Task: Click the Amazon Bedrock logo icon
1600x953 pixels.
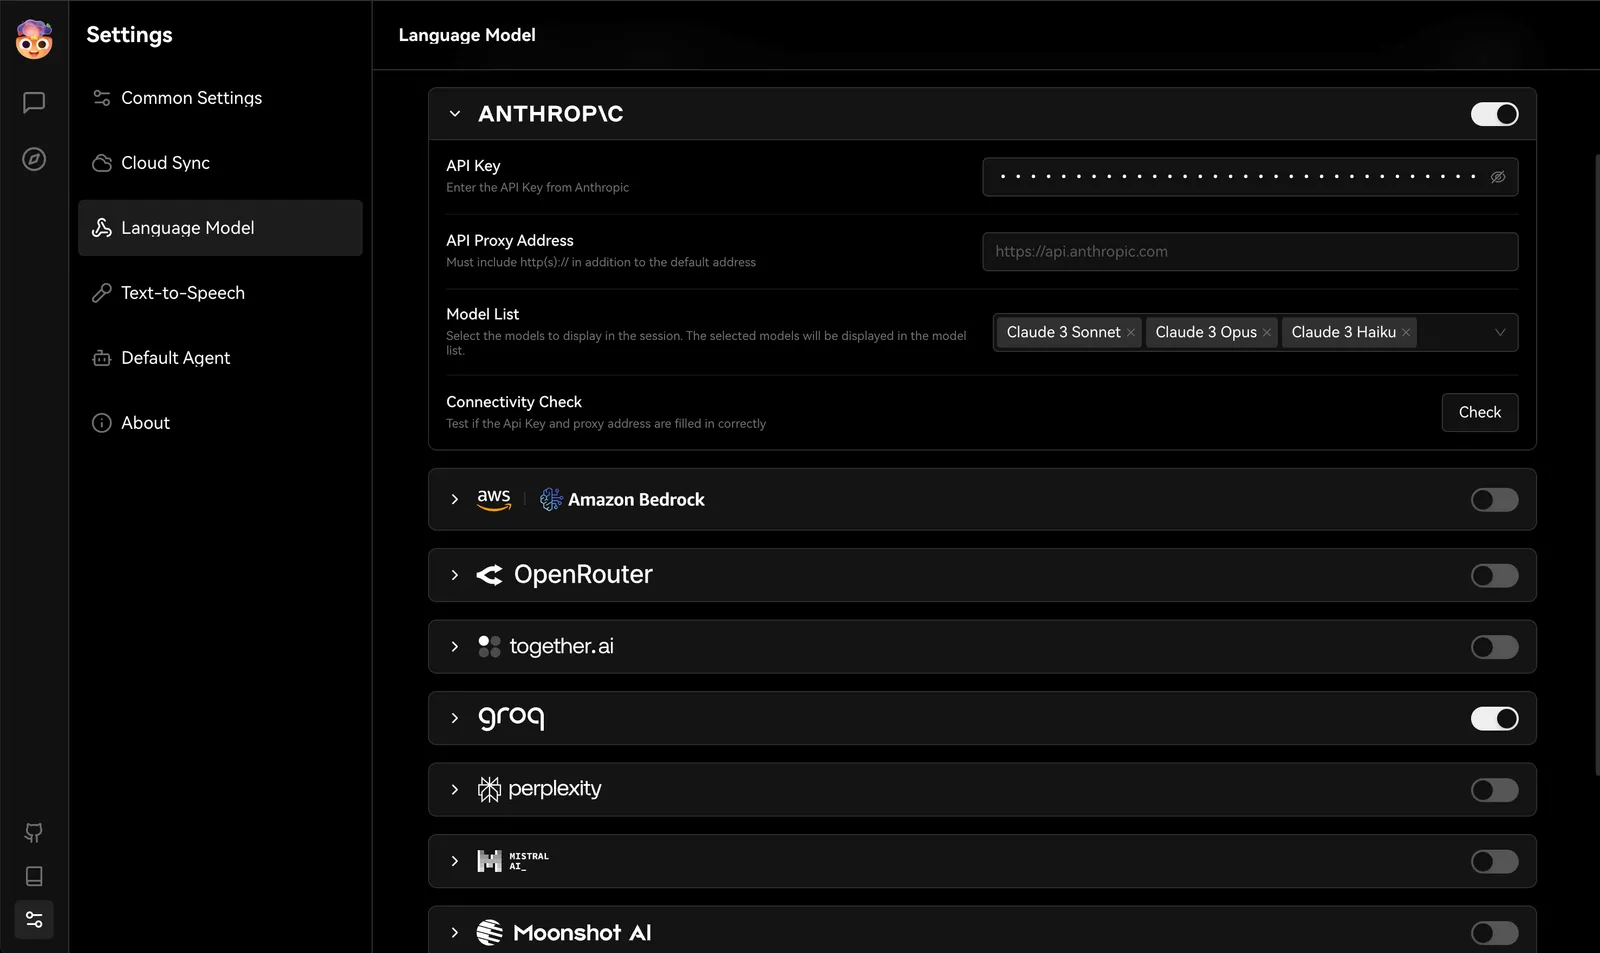Action: 551,499
